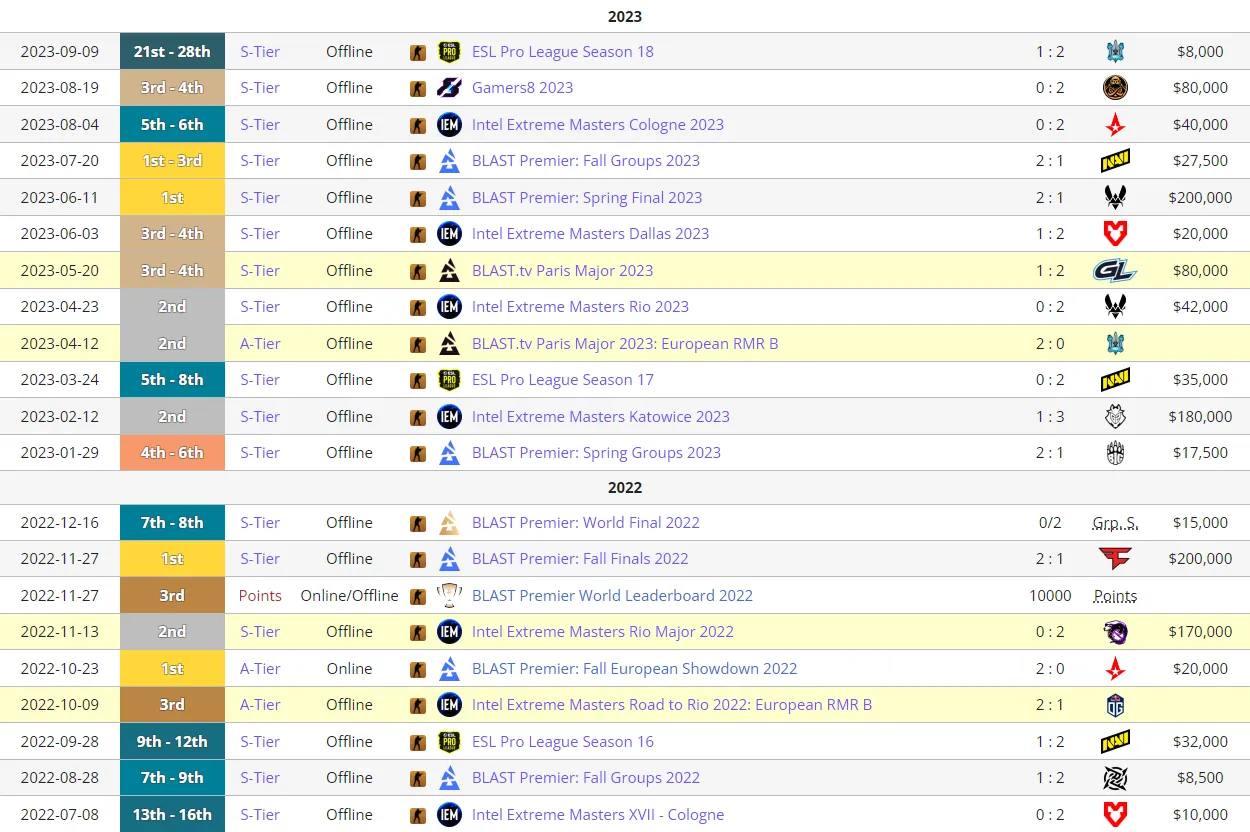Click the BIG logo in BLAST Spring Groups 2023 row
This screenshot has height=832, width=1250.
point(1115,453)
